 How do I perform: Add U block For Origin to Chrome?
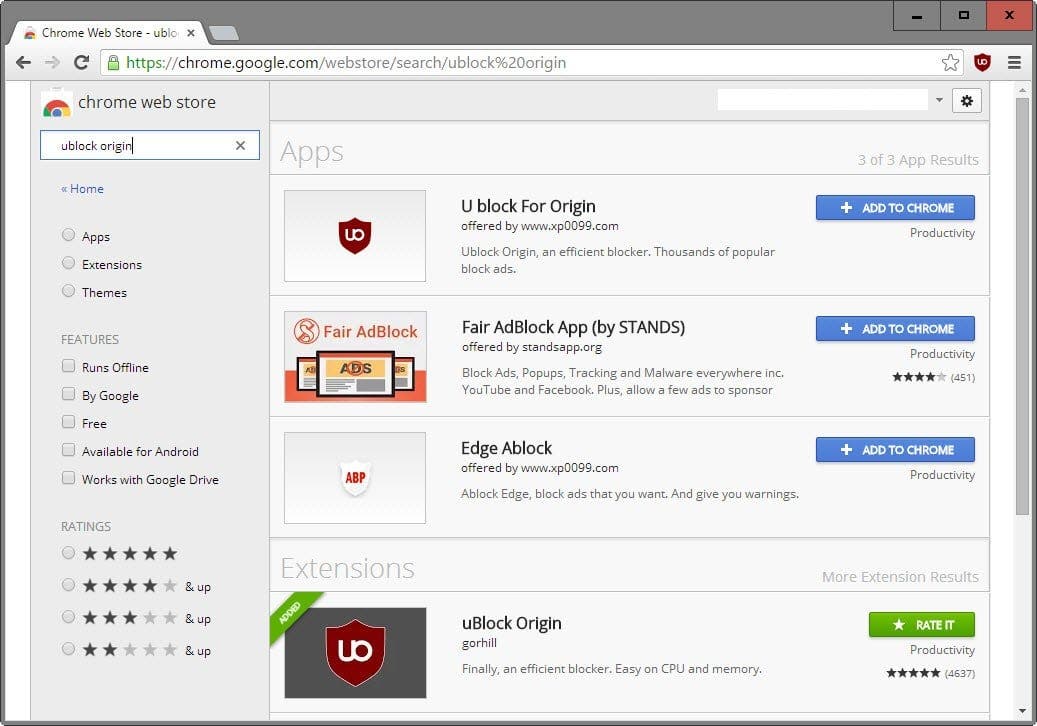[894, 207]
